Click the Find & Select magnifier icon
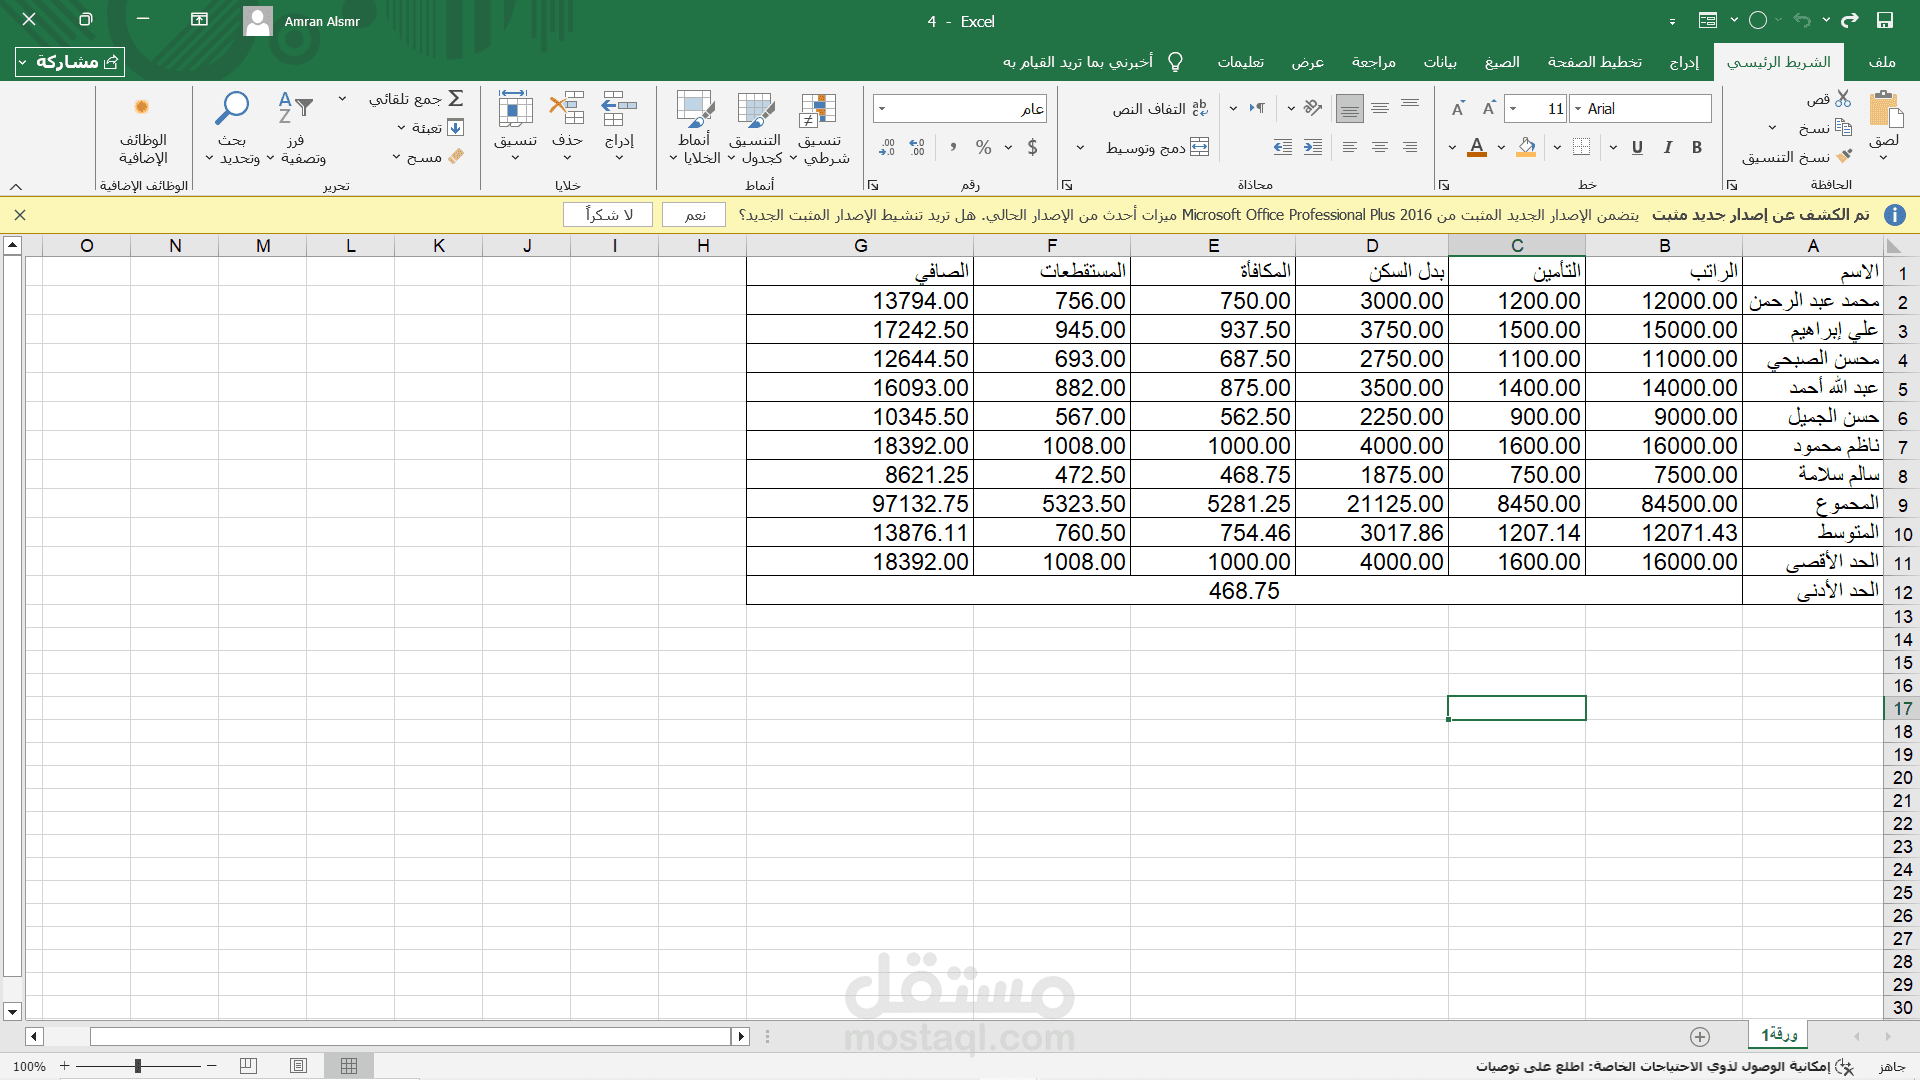The image size is (1920, 1080). pyautogui.click(x=232, y=109)
